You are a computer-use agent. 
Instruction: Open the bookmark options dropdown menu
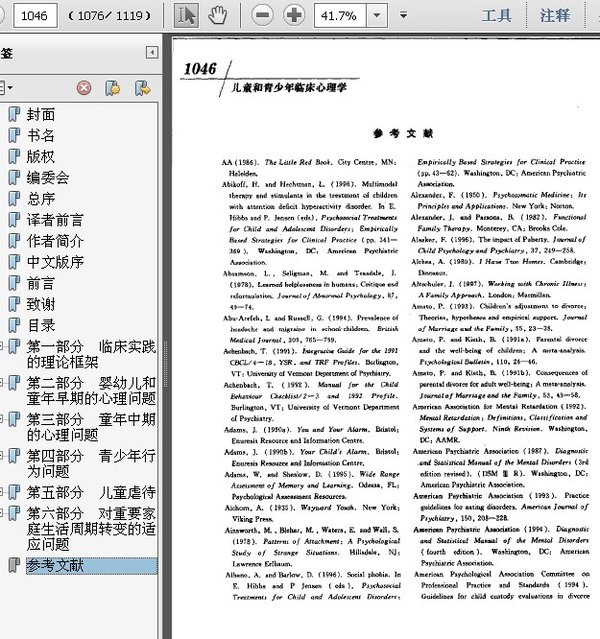pyautogui.click(x=7, y=88)
